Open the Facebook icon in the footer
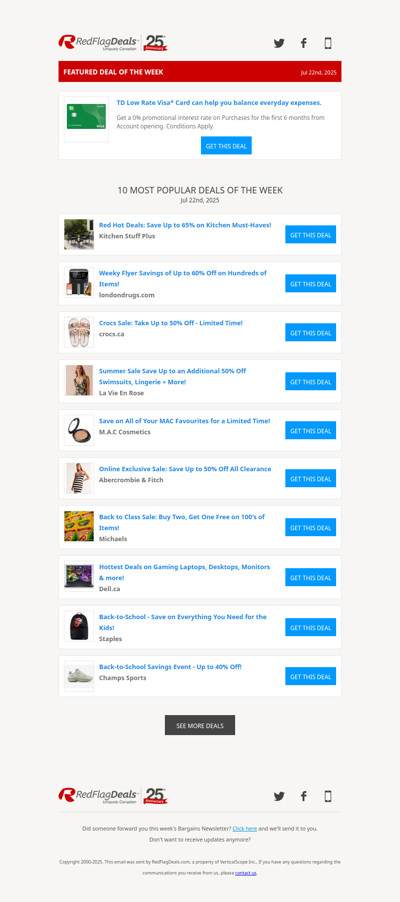Viewport: 400px width, 902px height. (303, 796)
